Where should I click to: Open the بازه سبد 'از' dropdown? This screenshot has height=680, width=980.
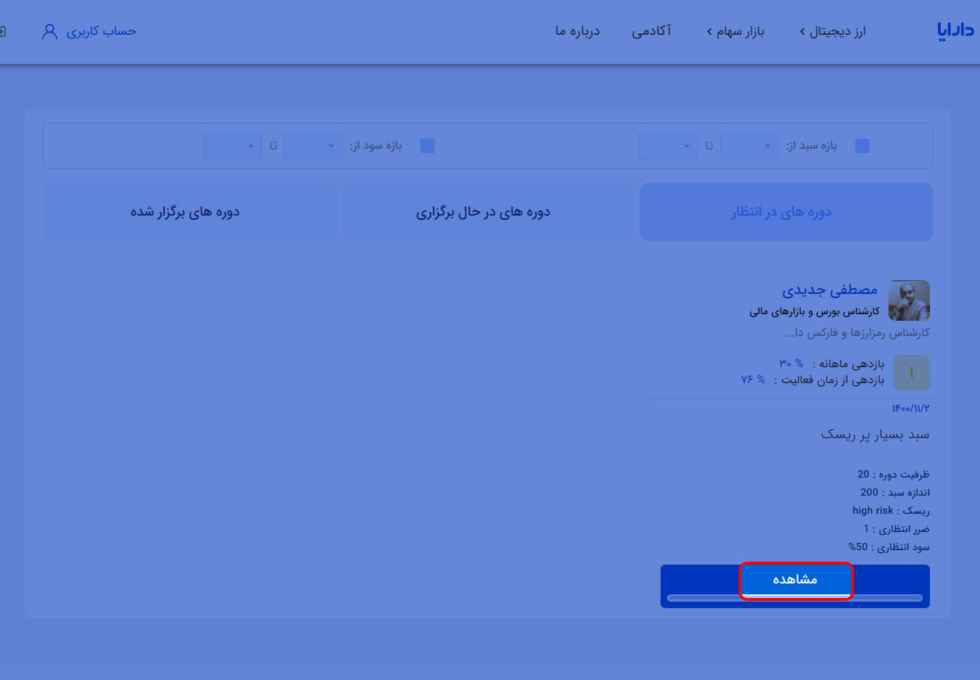(749, 146)
